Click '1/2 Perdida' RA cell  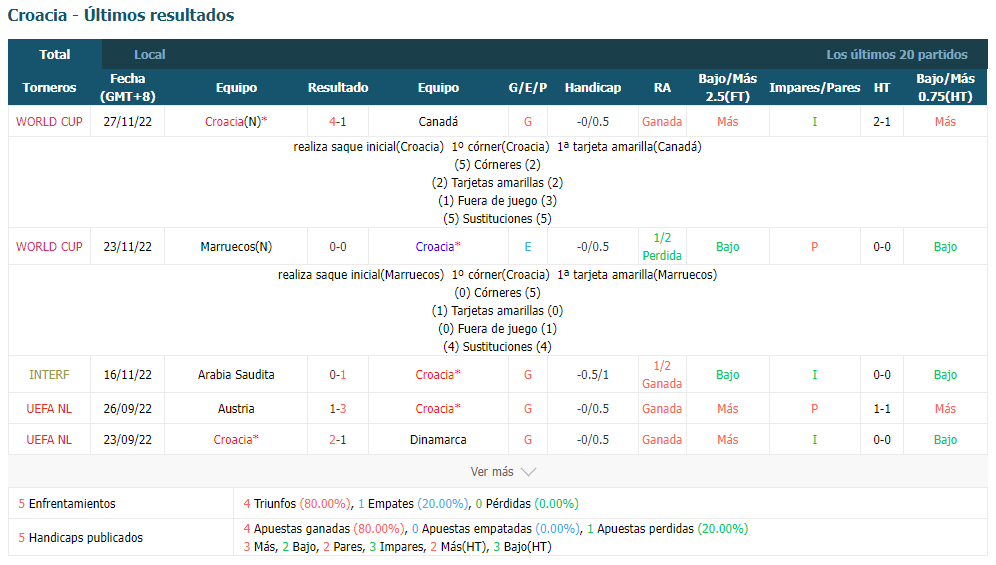click(662, 247)
